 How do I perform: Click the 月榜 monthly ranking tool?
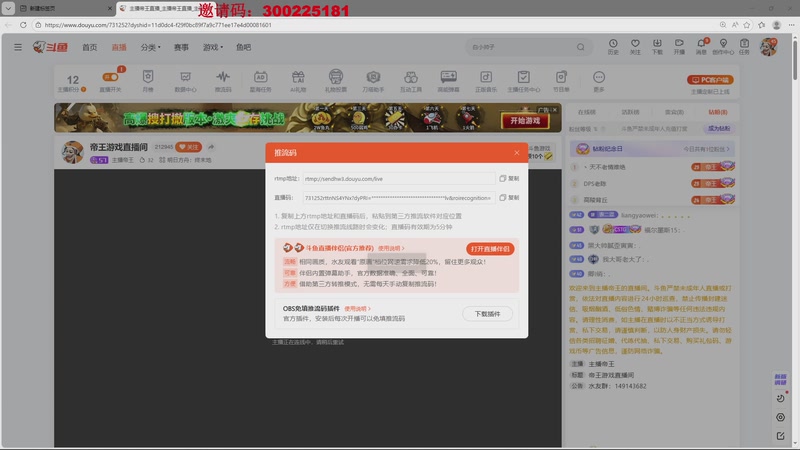click(148, 81)
